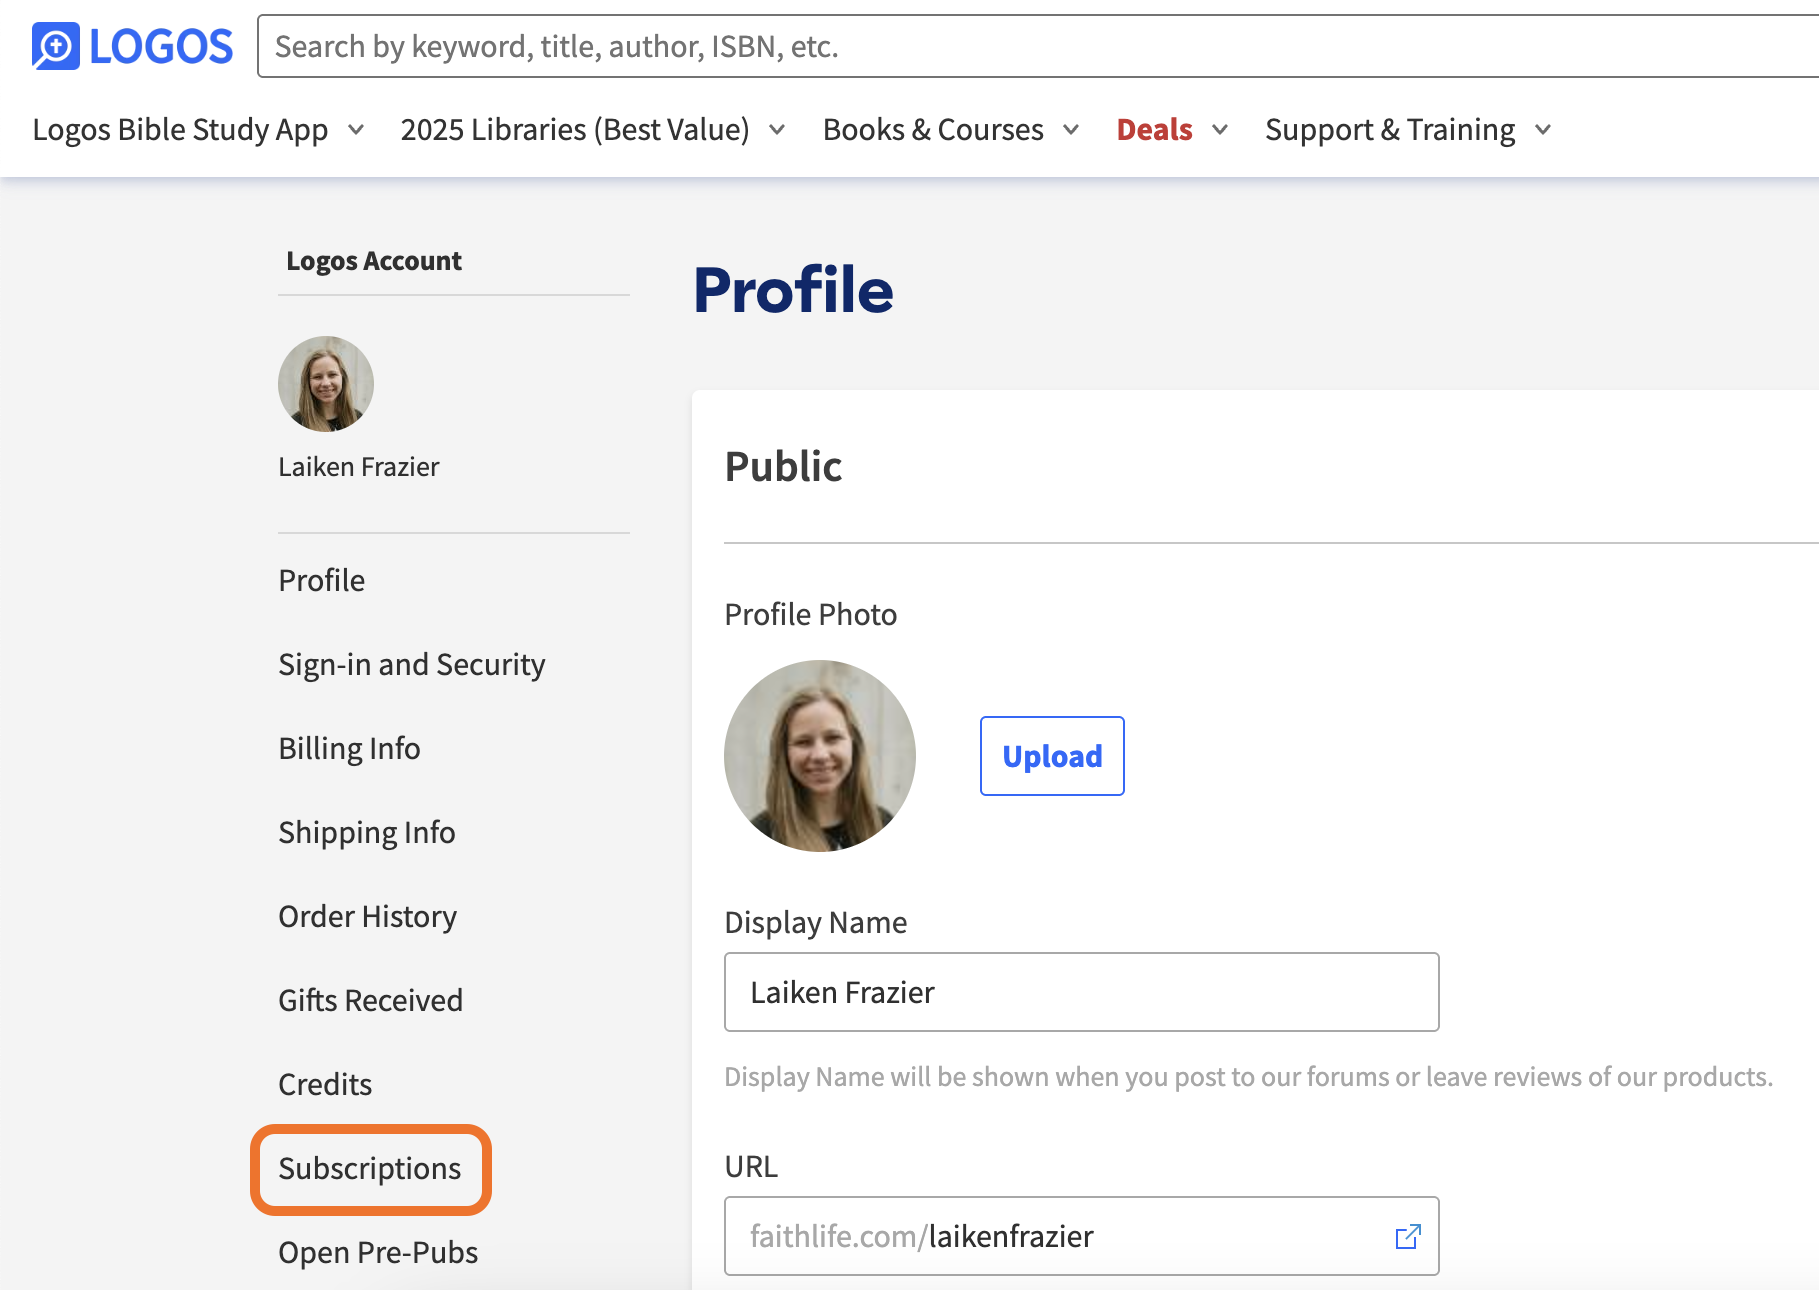Click the Logos logo icon

tap(55, 46)
